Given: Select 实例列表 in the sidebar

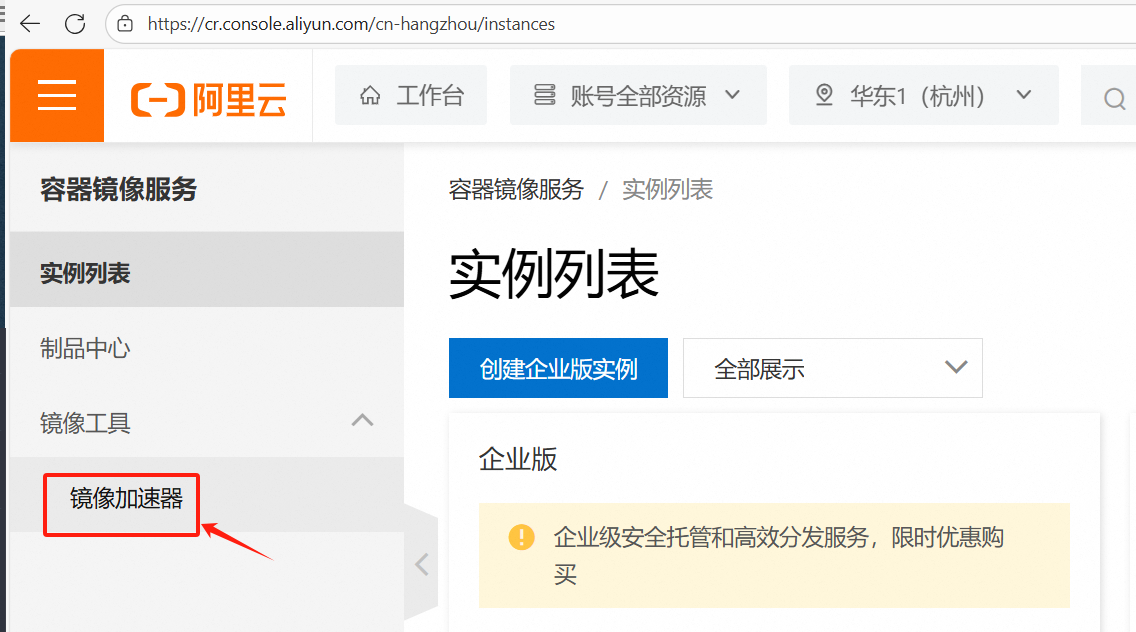Looking at the screenshot, I should point(206,270).
